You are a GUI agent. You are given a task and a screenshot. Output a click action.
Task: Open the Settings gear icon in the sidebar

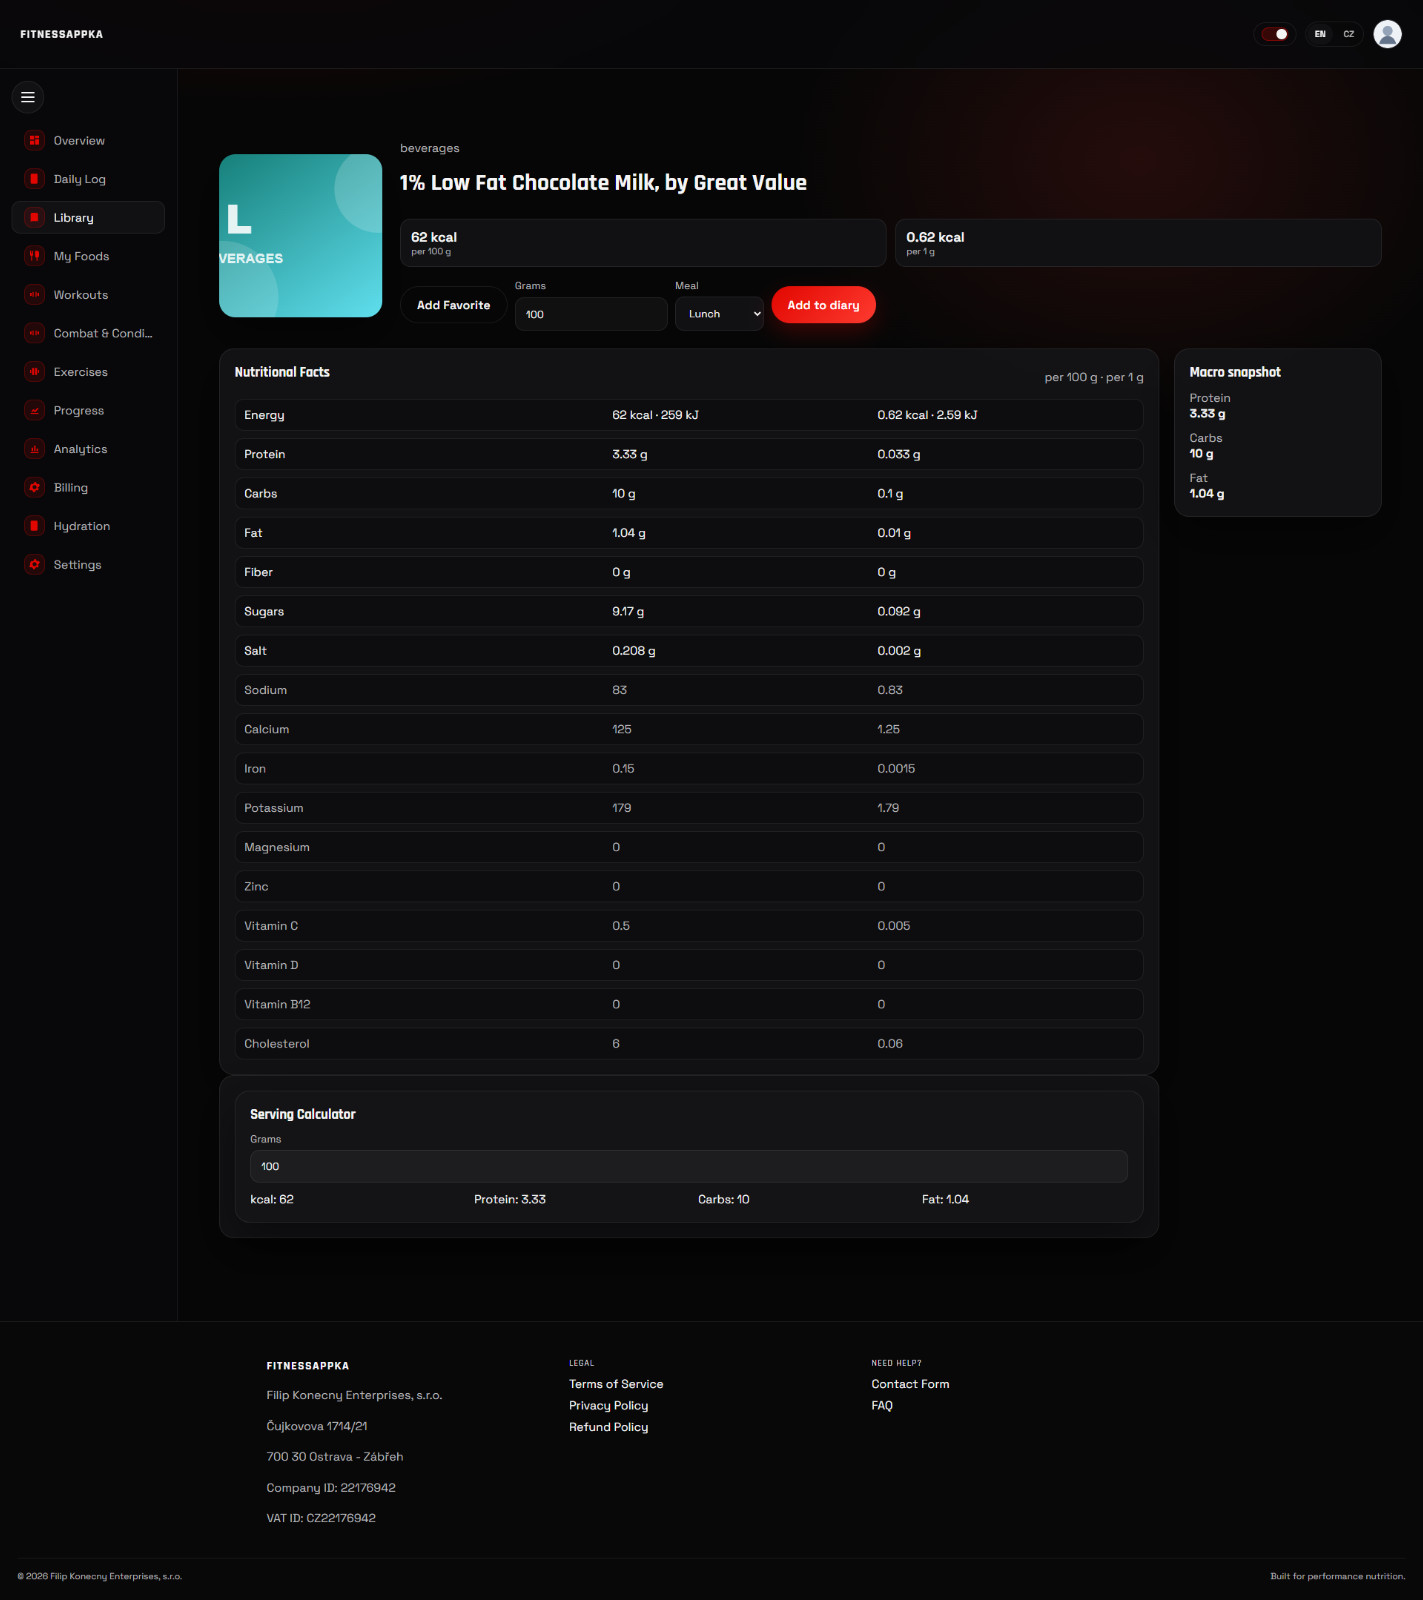[35, 565]
